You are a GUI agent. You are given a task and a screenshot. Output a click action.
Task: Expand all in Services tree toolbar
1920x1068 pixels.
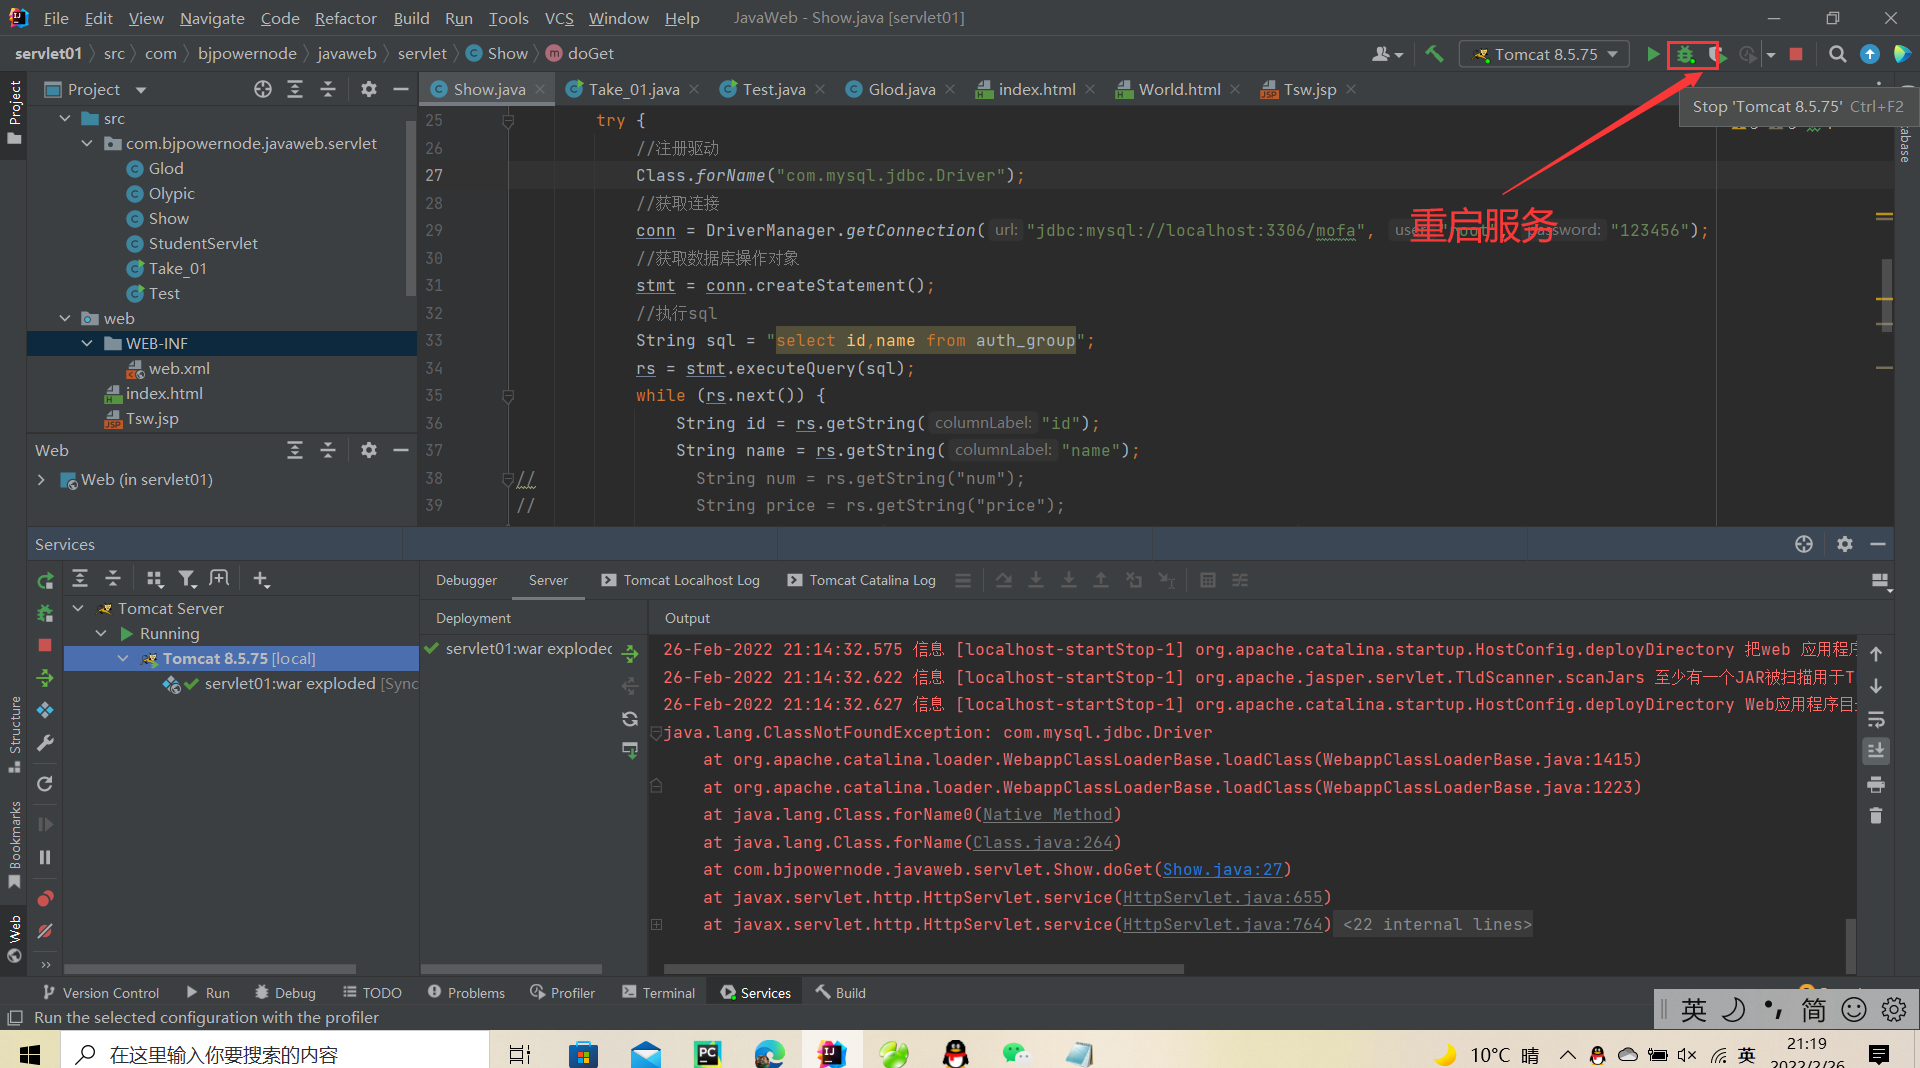(x=80, y=579)
